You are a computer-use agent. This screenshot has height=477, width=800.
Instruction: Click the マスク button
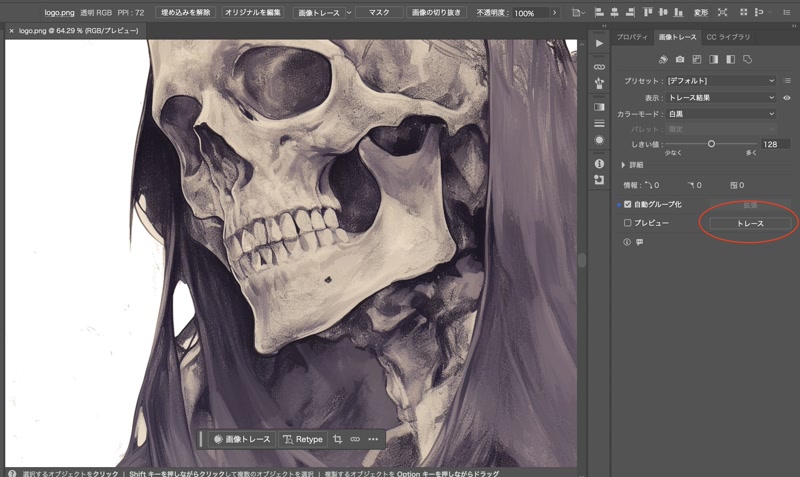click(379, 12)
